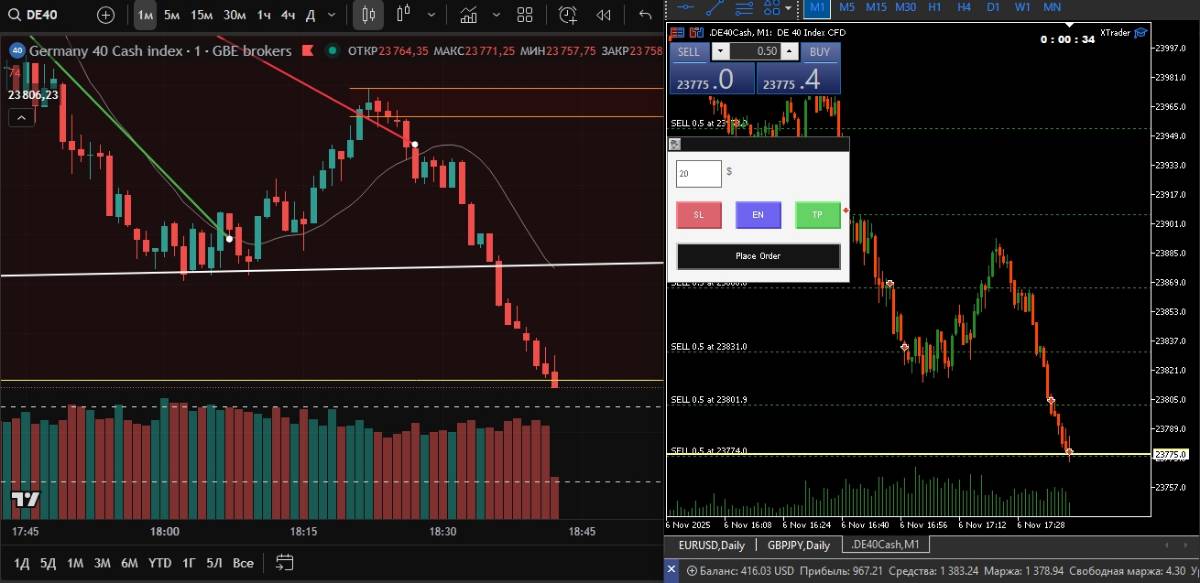
Task: Toggle the EN entry button
Action: [758, 215]
